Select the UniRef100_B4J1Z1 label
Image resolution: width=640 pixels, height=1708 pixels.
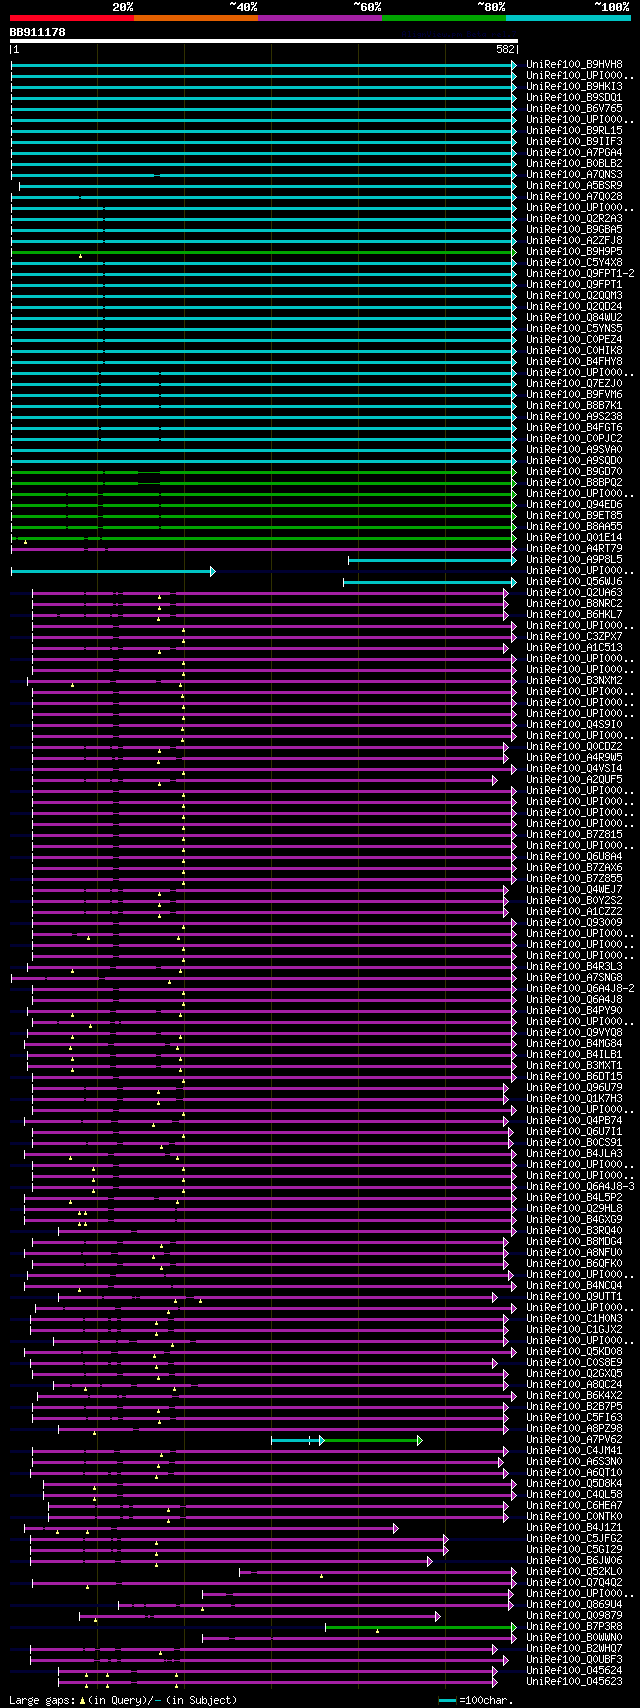tap(574, 1527)
